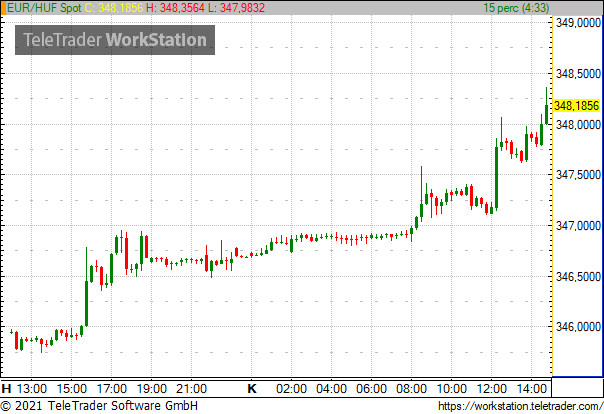Click the 17:00 time axis label
Screen dimensions: 604x414
[112, 389]
